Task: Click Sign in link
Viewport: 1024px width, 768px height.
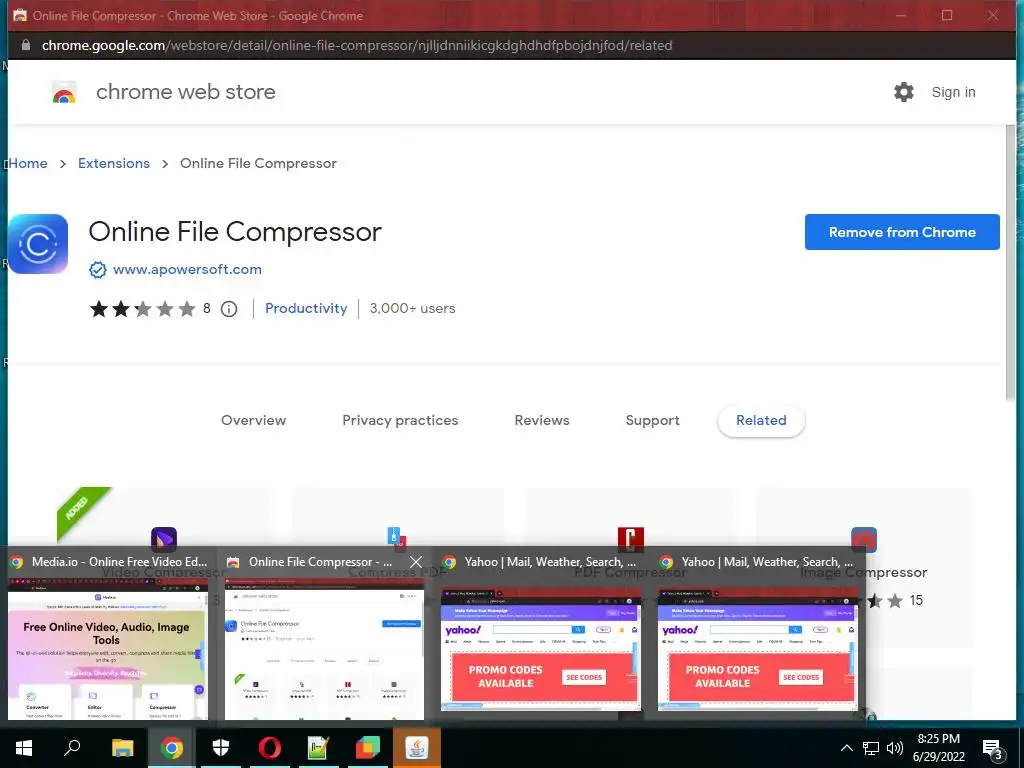Action: pos(953,92)
